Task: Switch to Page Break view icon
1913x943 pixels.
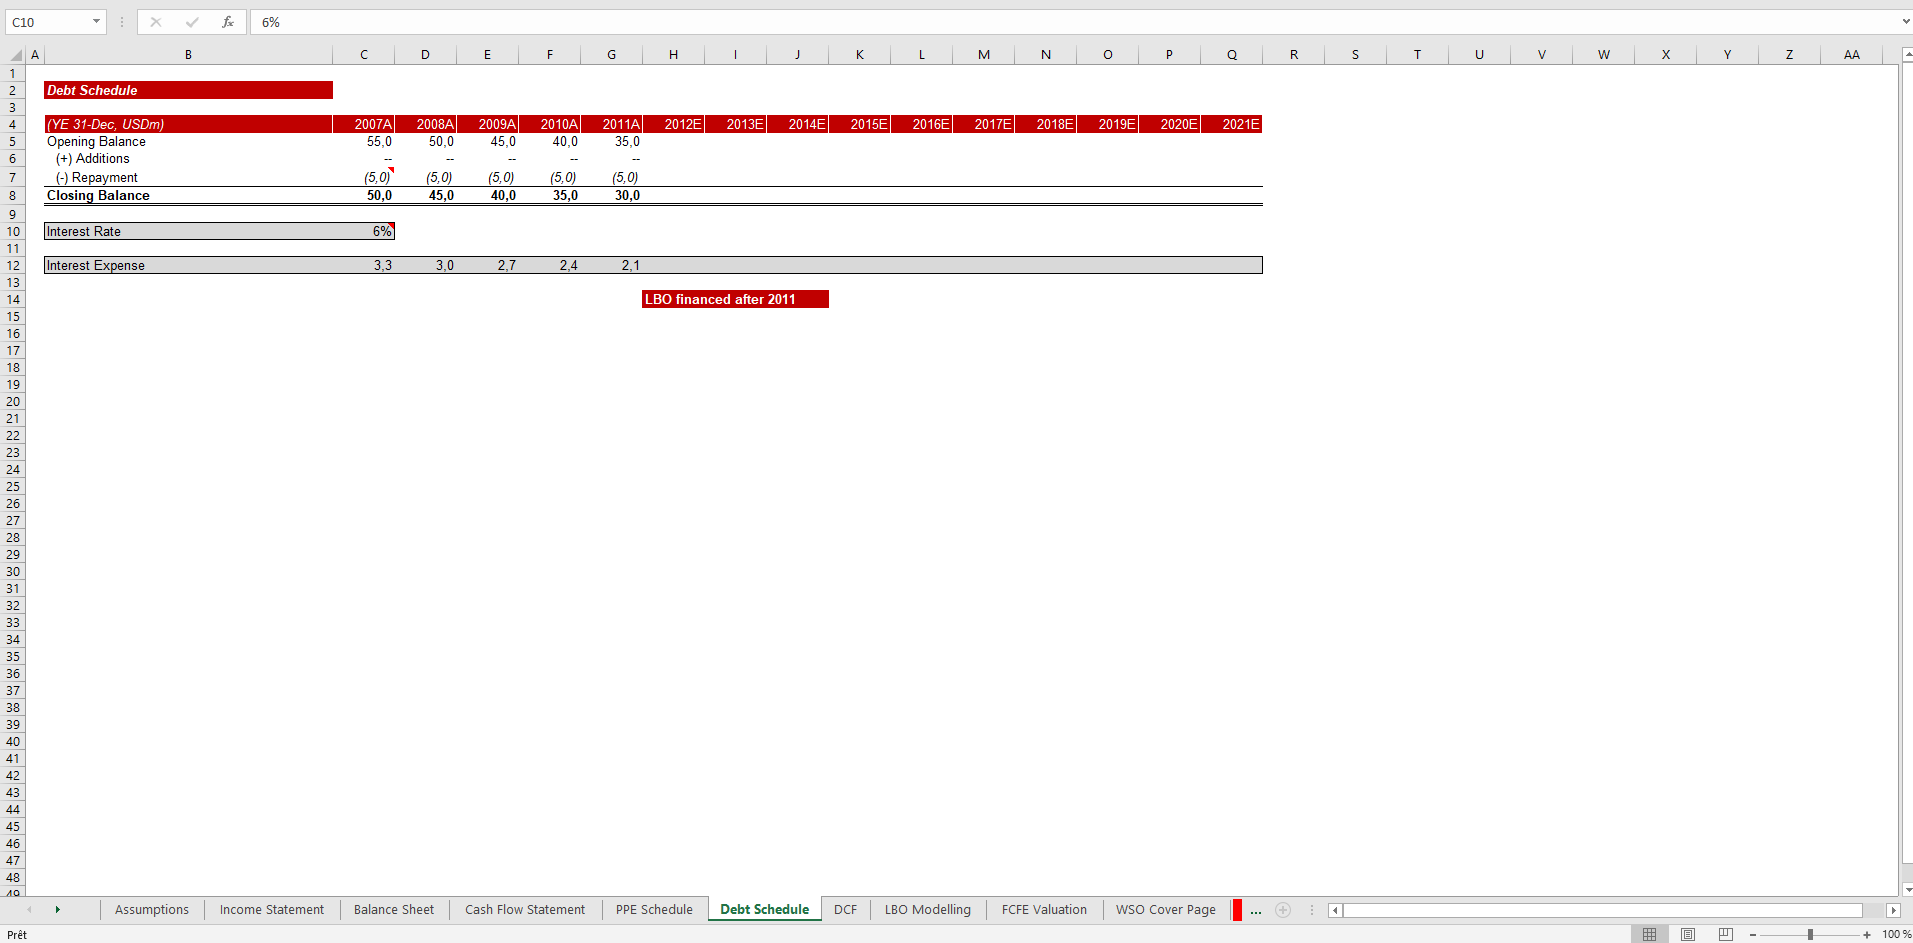Action: [x=1725, y=934]
